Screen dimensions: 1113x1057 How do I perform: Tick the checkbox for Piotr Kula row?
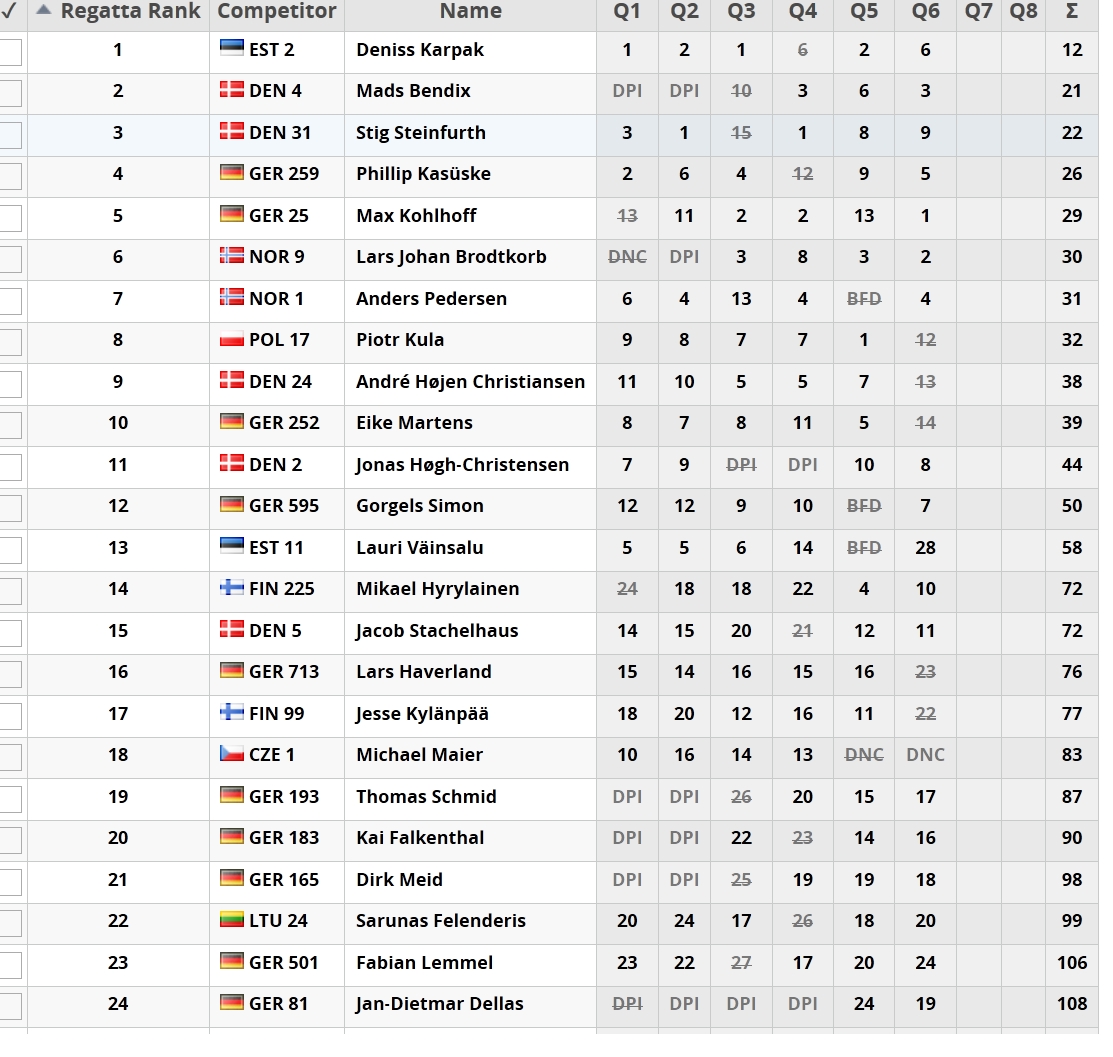pos(10,342)
